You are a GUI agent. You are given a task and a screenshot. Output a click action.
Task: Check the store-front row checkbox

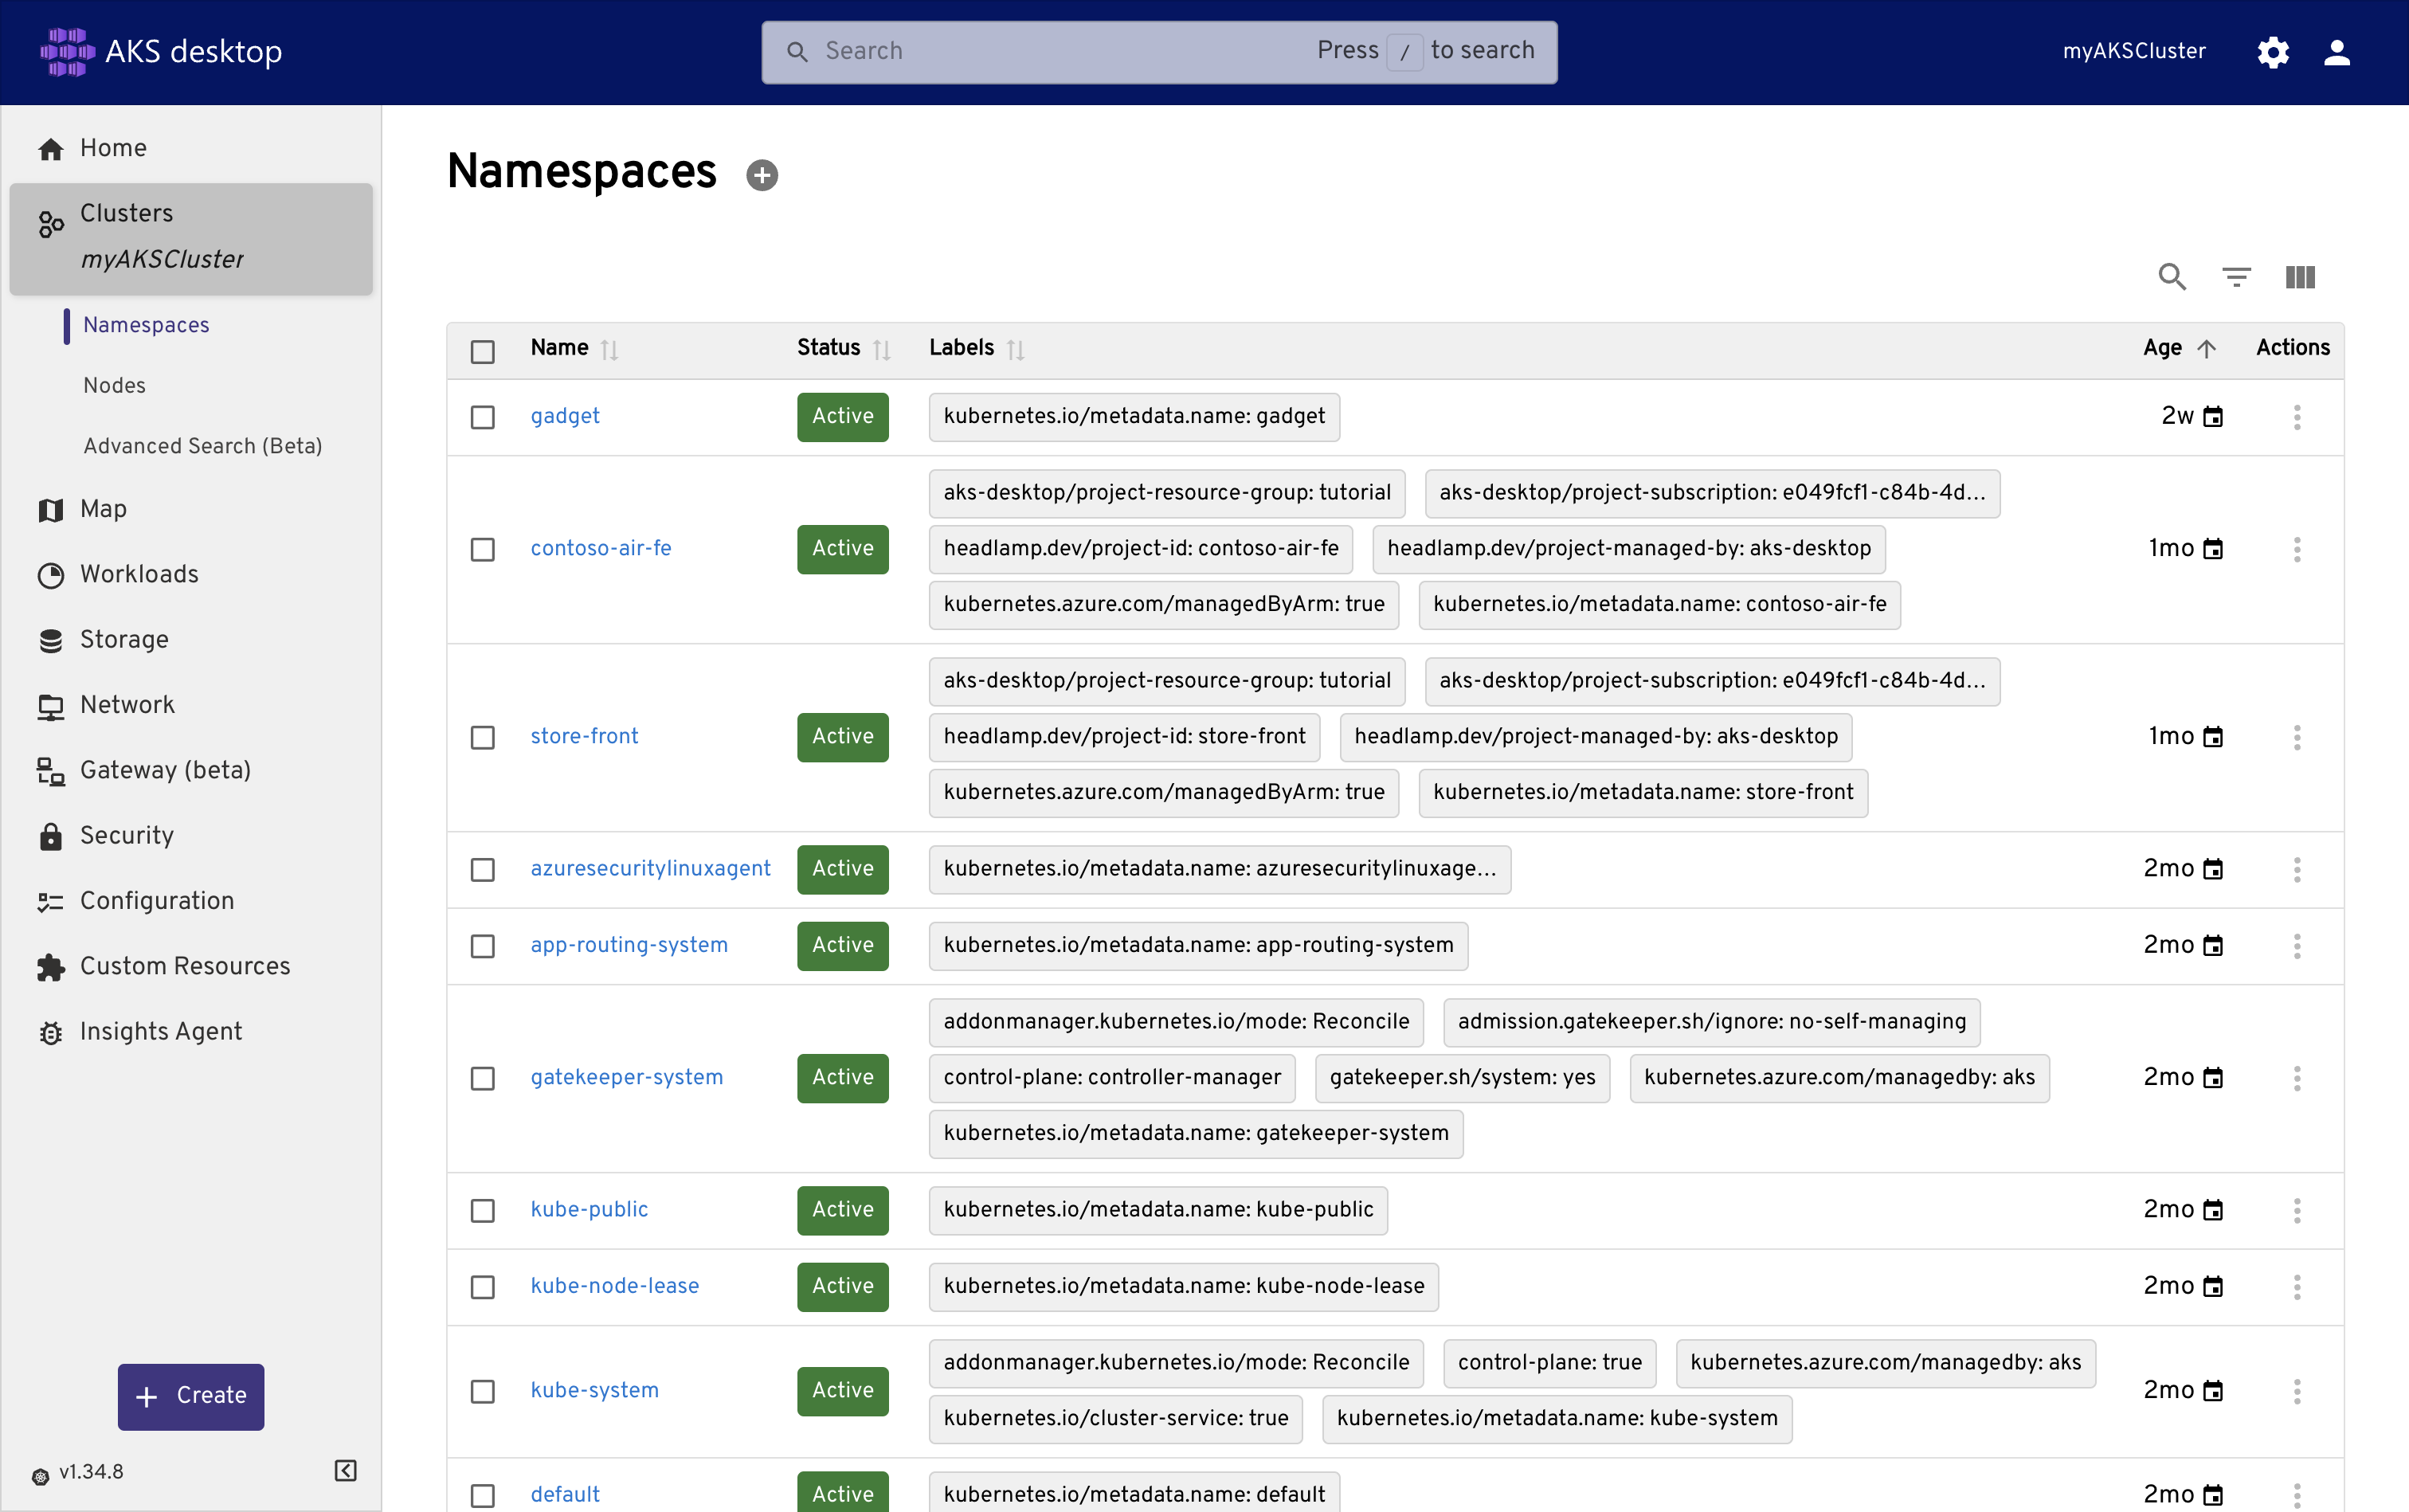pos(482,737)
